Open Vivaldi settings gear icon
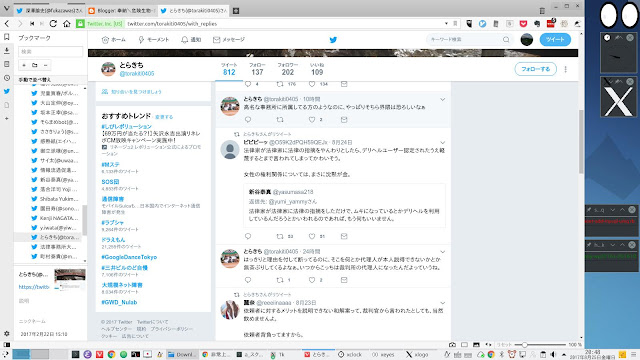This screenshot has width=640, height=360. (x=7, y=333)
